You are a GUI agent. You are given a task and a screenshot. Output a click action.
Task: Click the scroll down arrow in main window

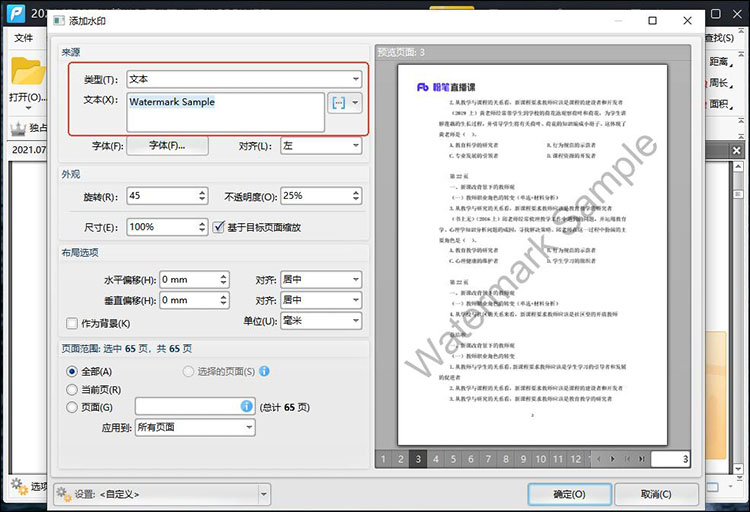(x=738, y=468)
